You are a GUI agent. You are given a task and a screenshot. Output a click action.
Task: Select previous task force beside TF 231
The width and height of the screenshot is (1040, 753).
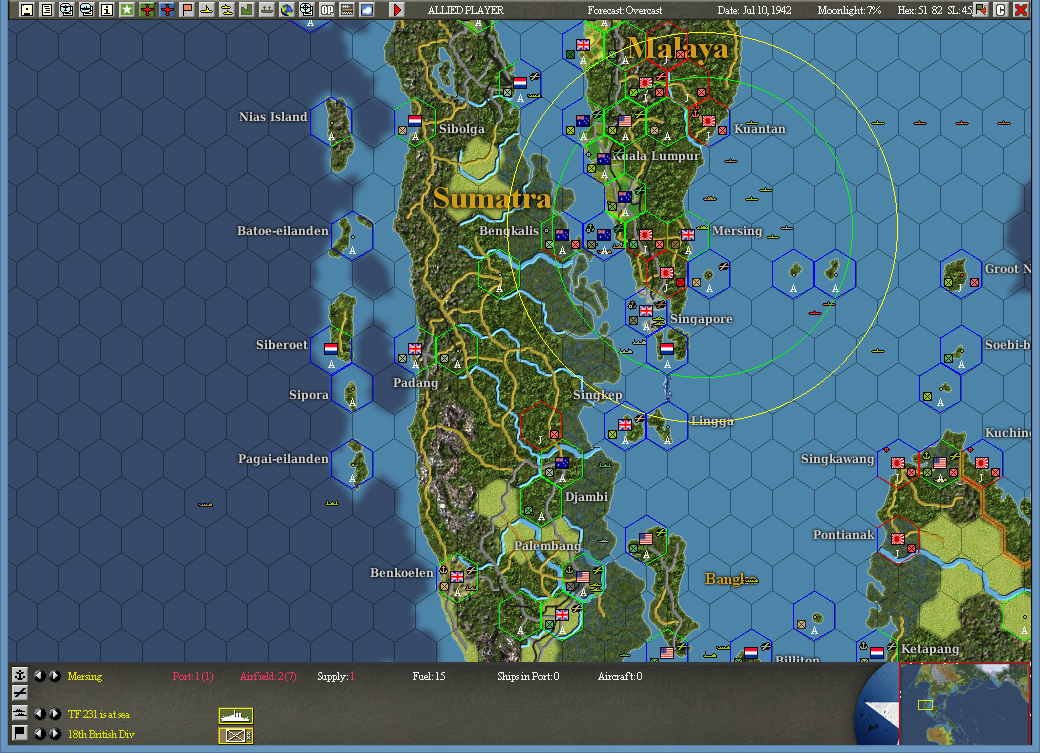[40, 714]
